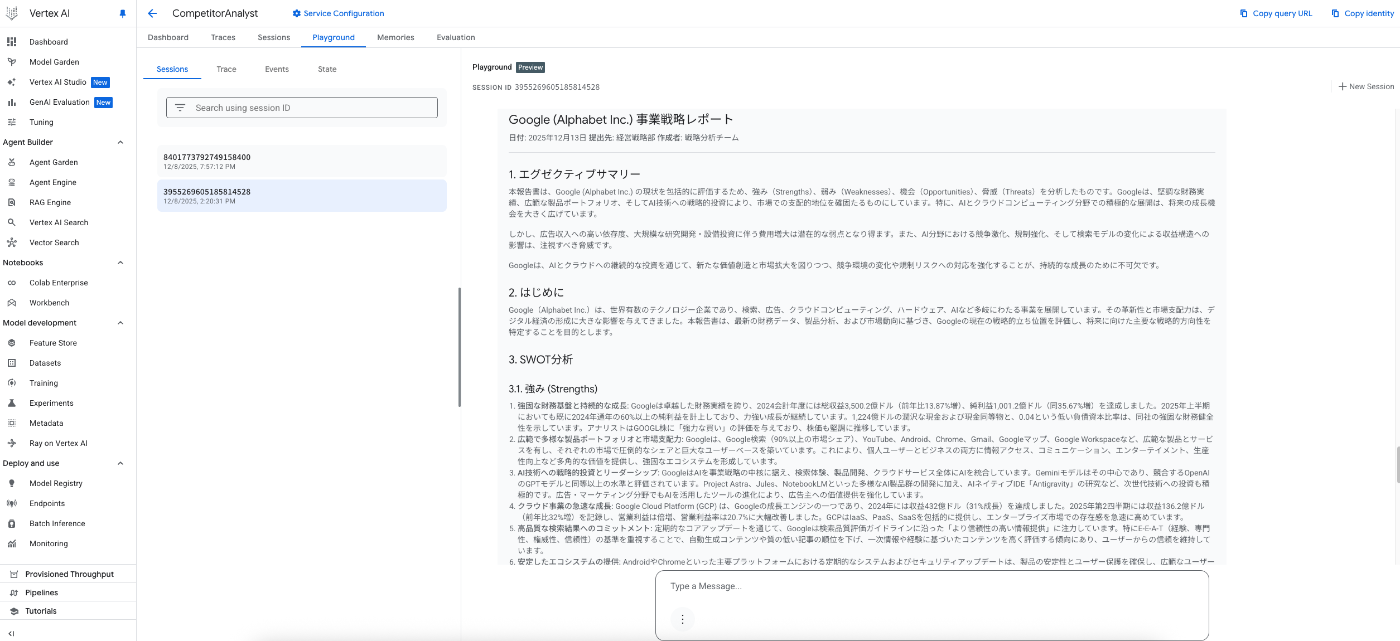Open Service Configuration
Screen dimensions: 1400x641
[x=338, y=13]
